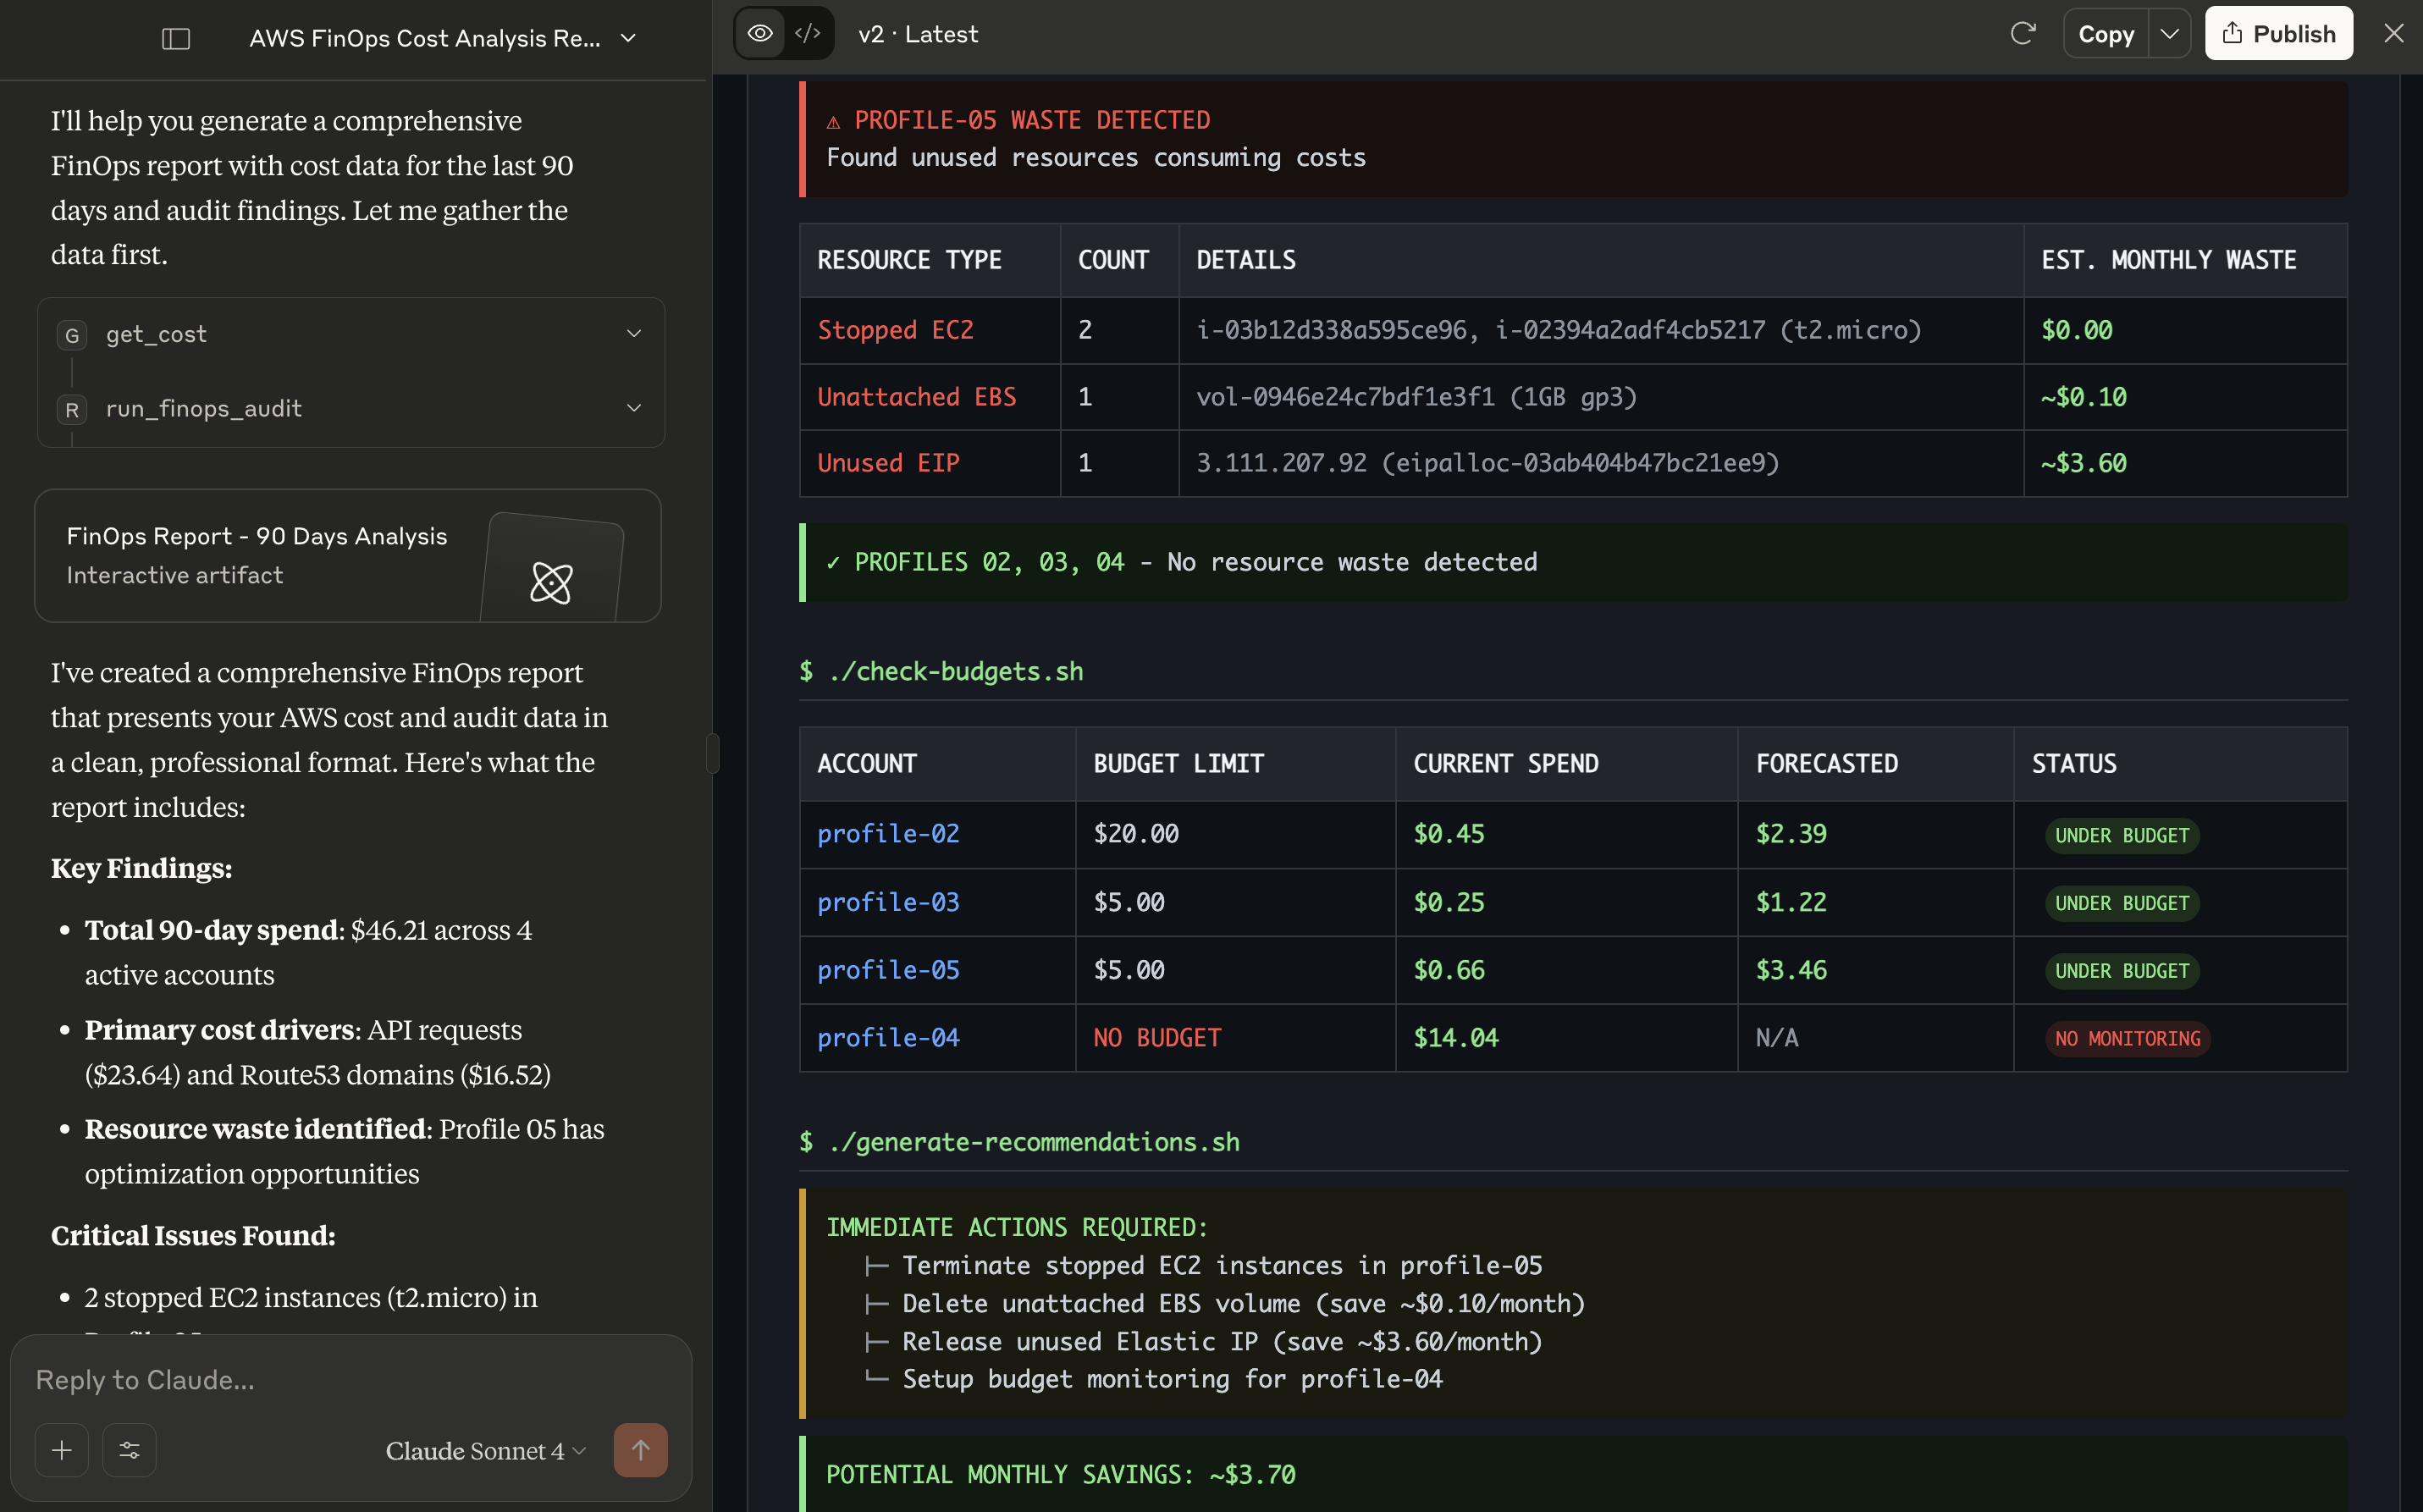Click the plus attachment icon
The width and height of the screenshot is (2423, 1512).
pos(62,1450)
